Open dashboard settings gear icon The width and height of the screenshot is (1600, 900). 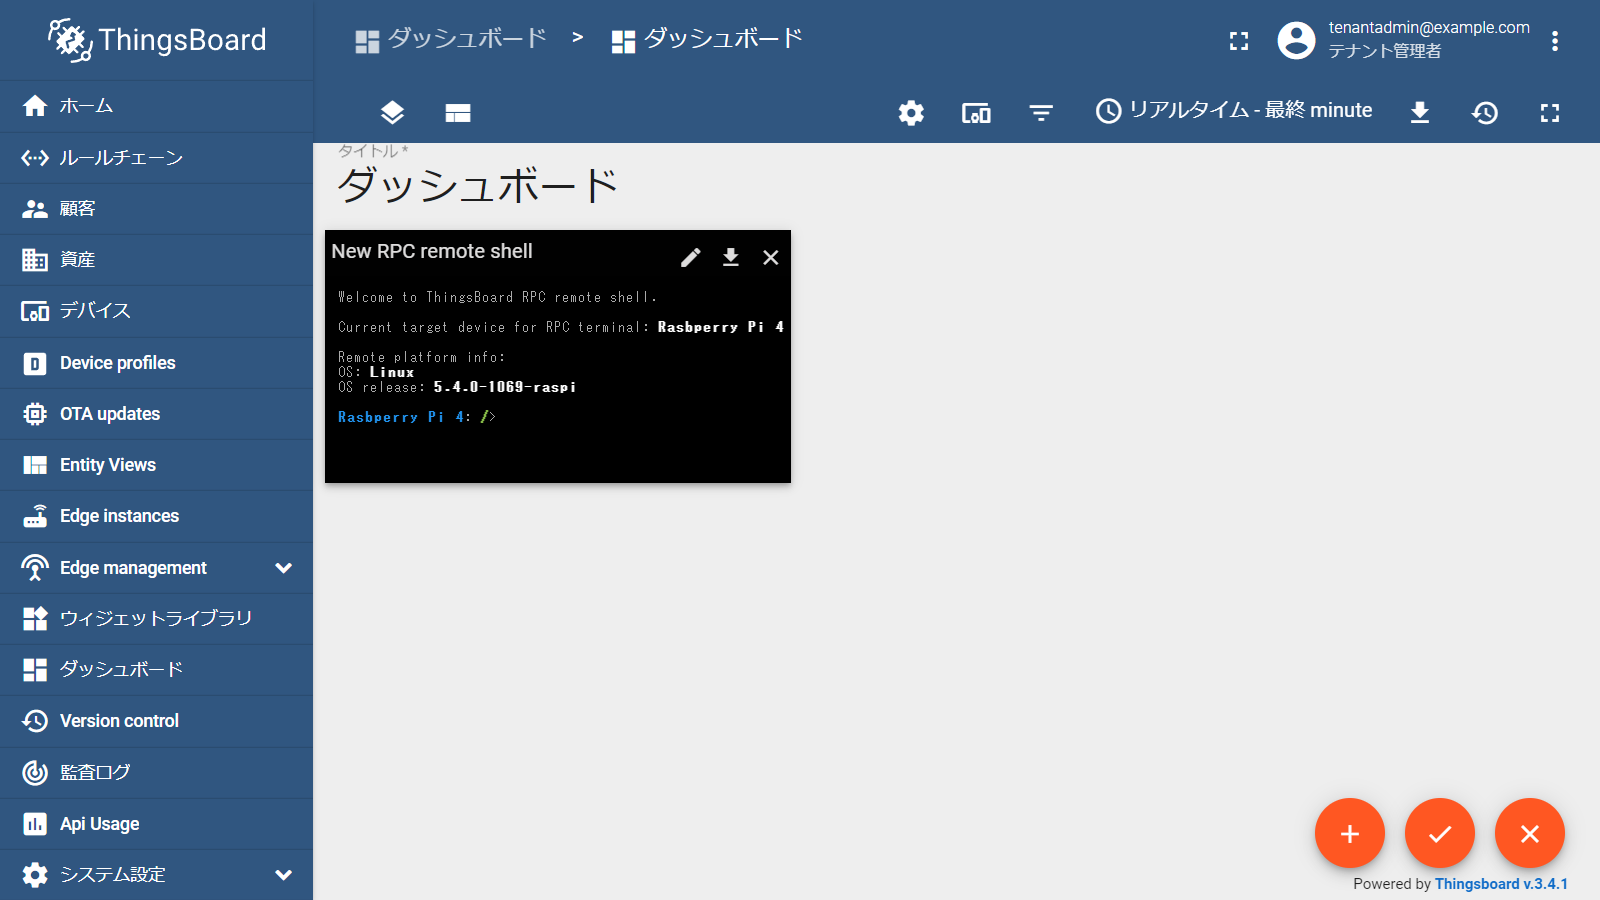point(911,113)
